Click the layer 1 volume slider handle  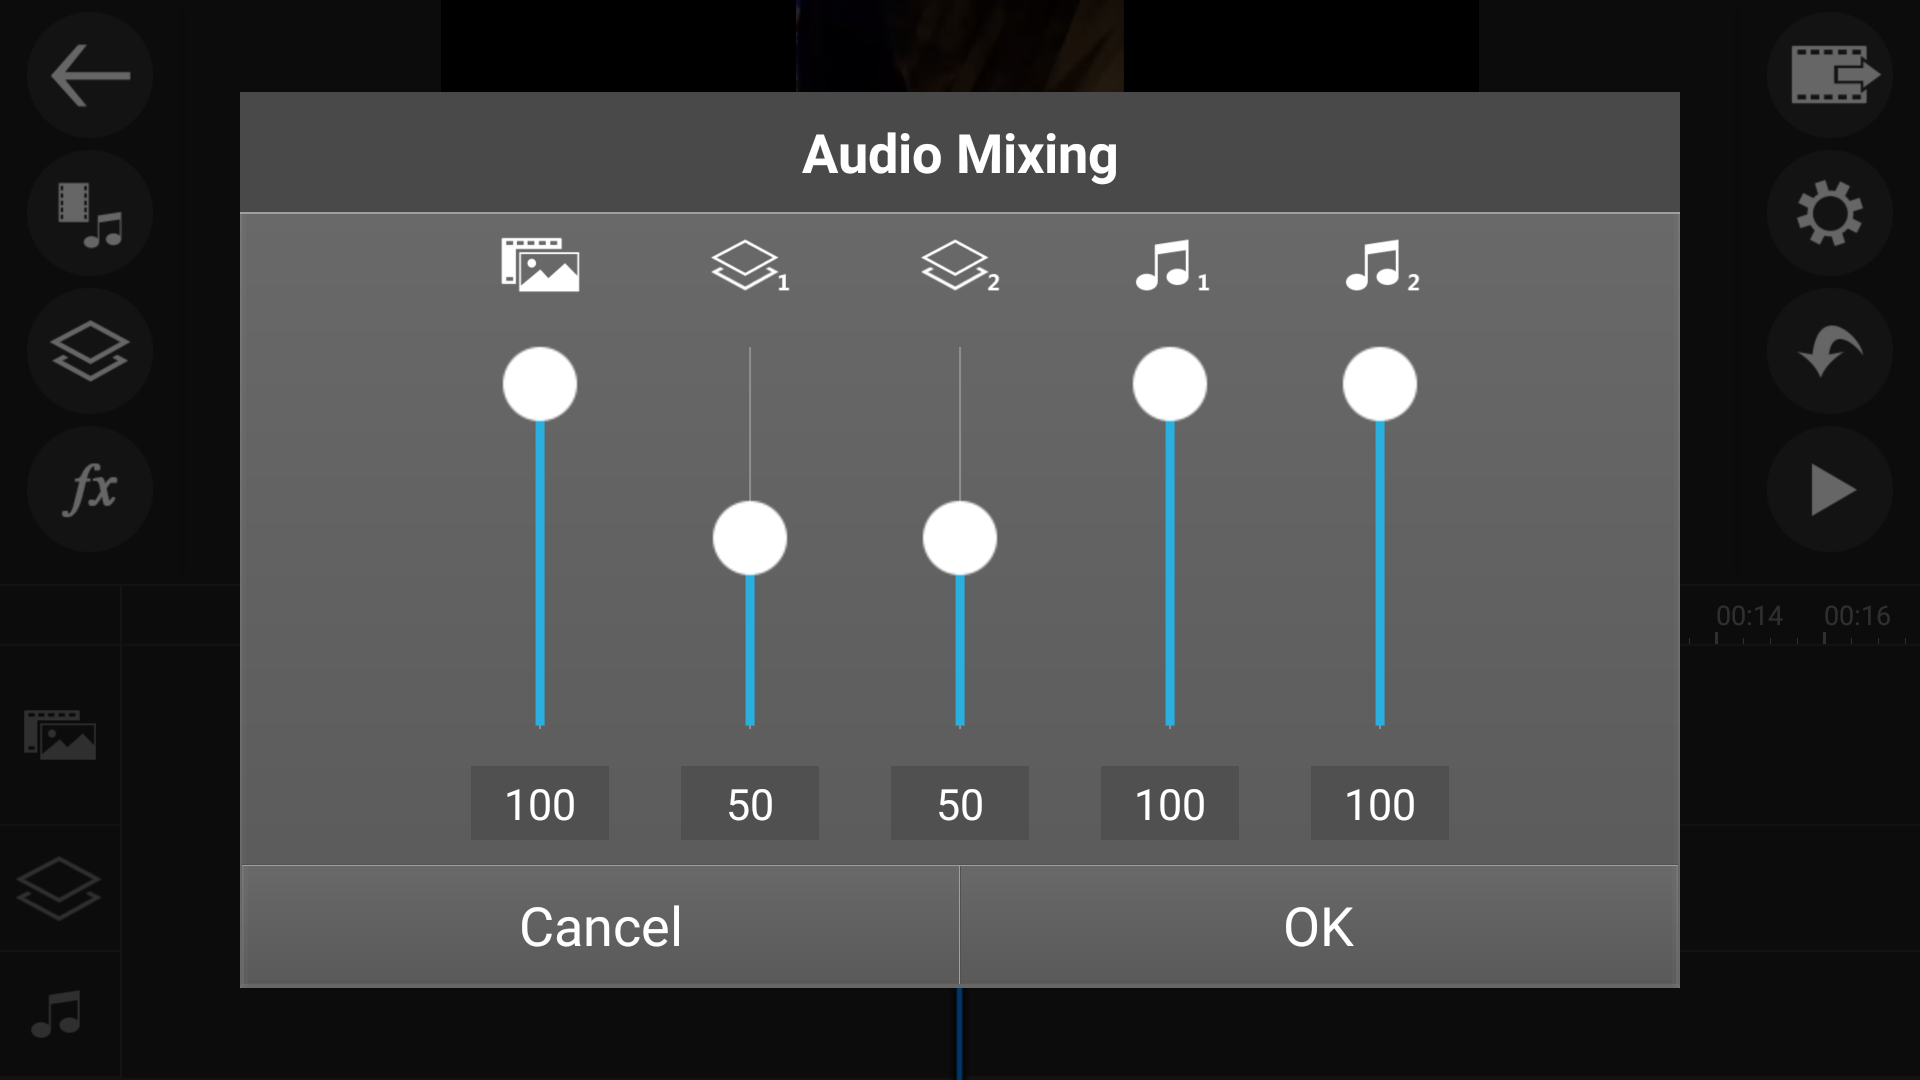point(749,537)
